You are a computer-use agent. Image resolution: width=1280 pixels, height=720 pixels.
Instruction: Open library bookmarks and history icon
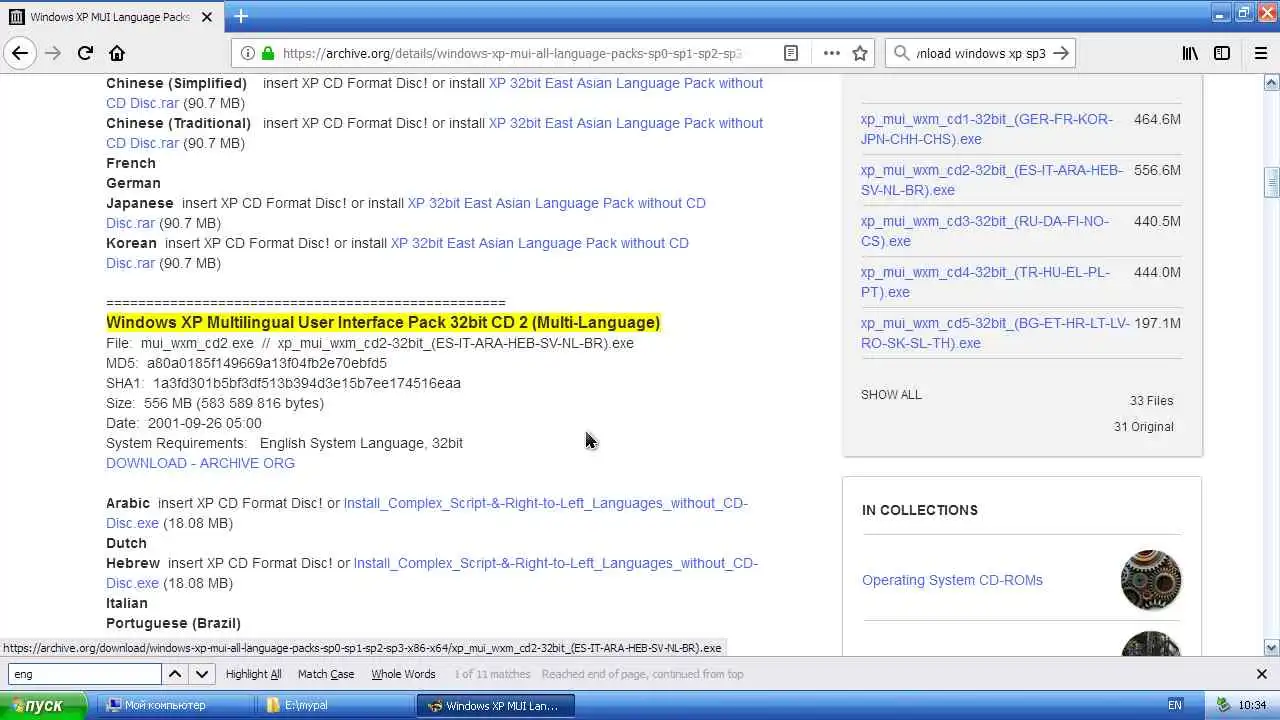1190,53
